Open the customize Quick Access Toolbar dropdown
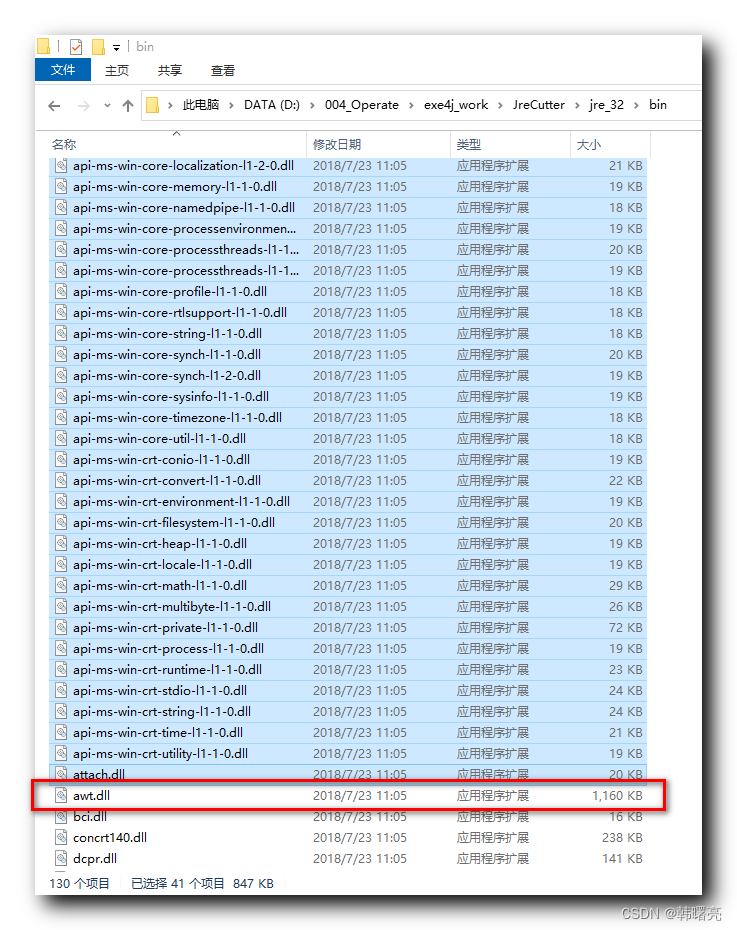 coord(116,47)
